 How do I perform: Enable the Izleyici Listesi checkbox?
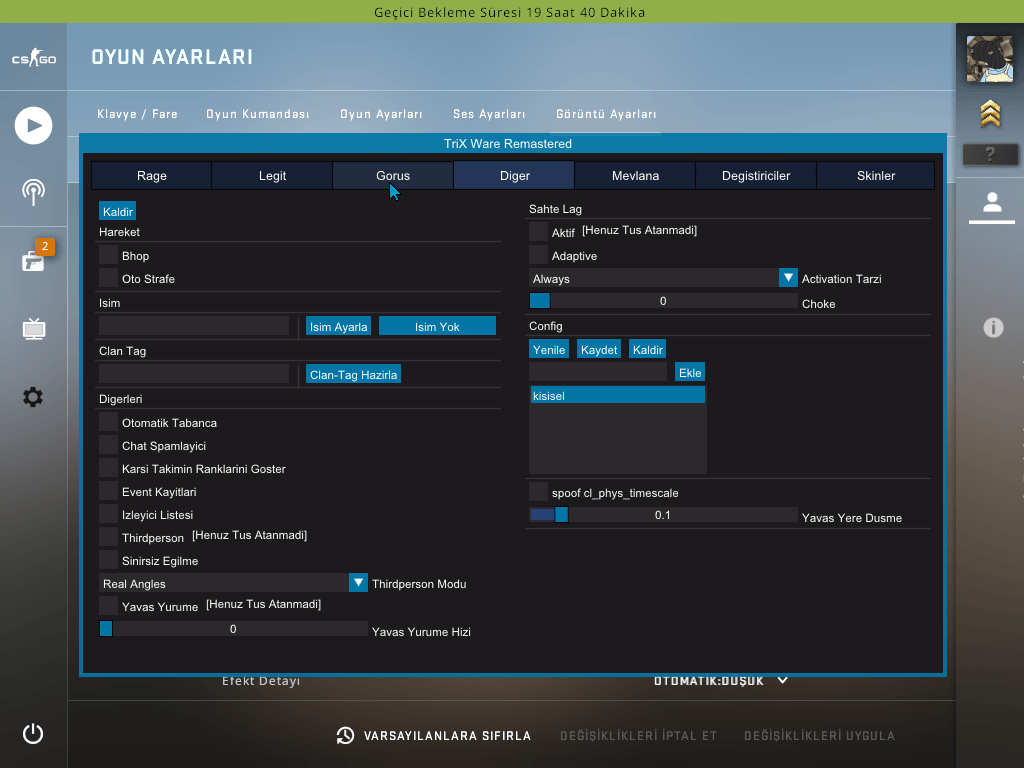(x=108, y=514)
